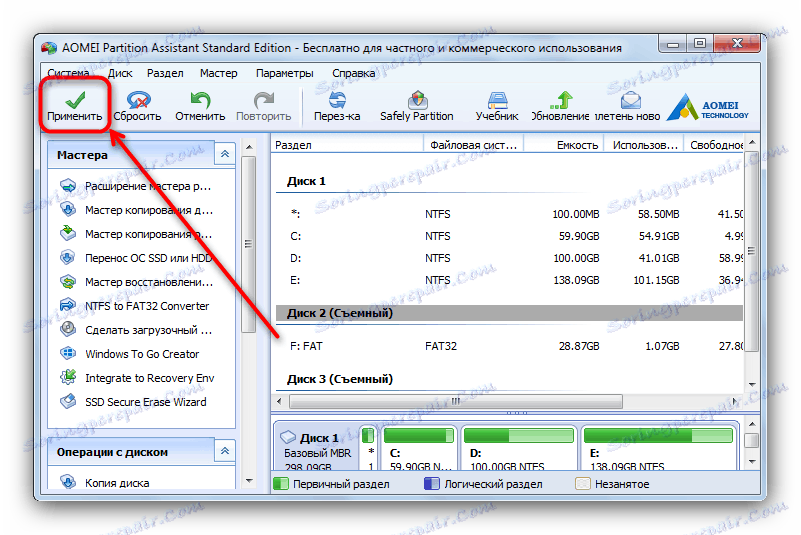Click left sidebar scroll-down arrow
Image resolution: width=801 pixels, height=535 pixels.
[x=249, y=481]
